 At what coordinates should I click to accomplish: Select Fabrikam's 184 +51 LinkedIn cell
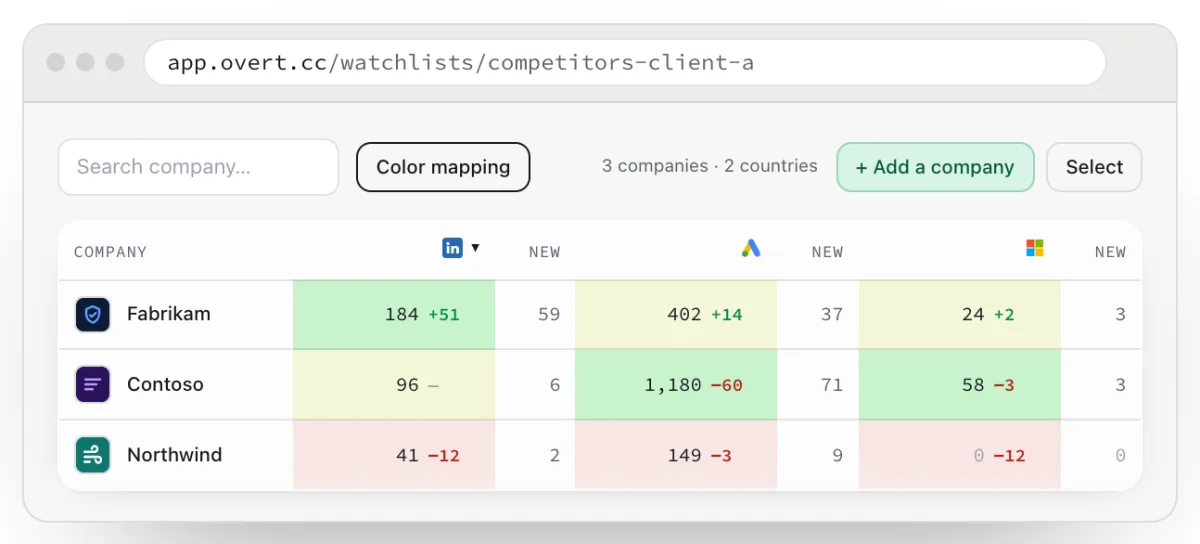click(394, 314)
